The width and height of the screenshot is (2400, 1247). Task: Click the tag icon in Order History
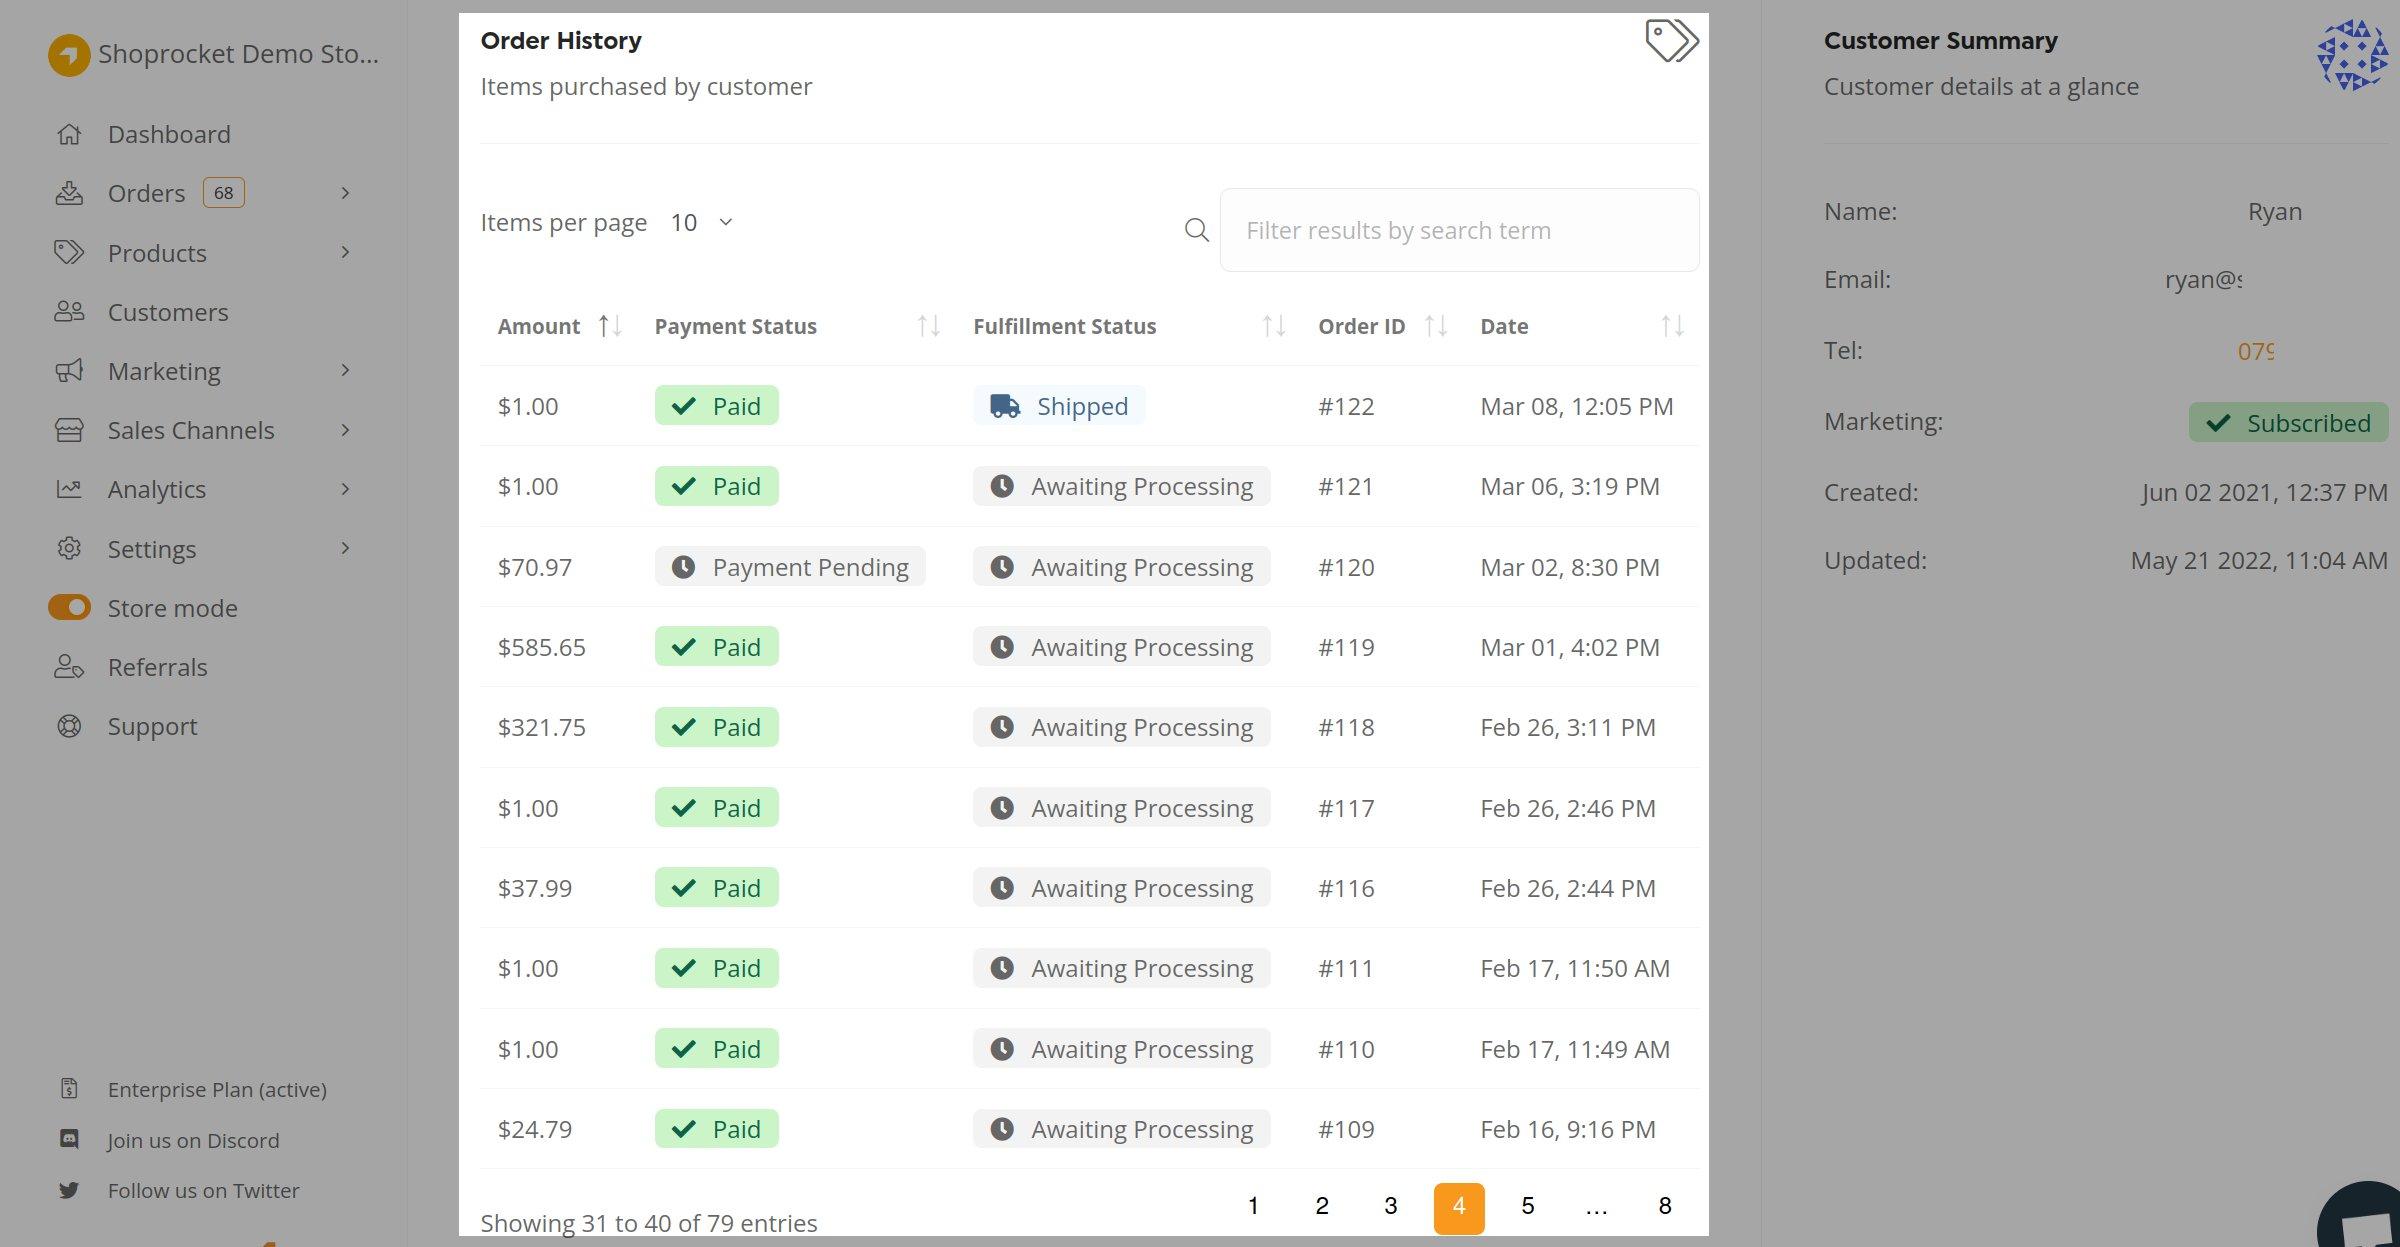pyautogui.click(x=1671, y=41)
